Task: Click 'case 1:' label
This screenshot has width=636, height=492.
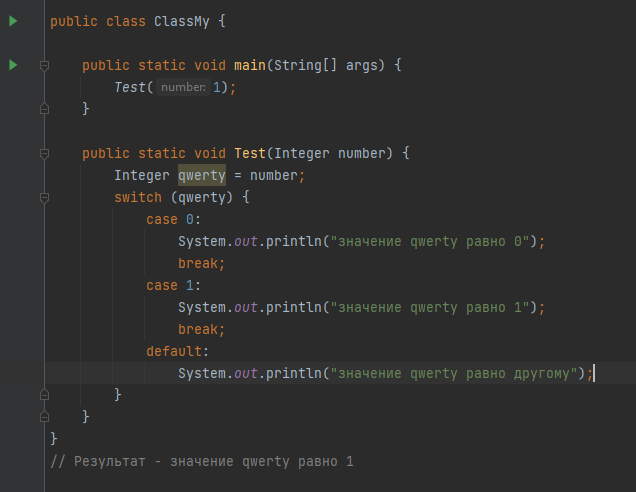Action: pos(173,286)
